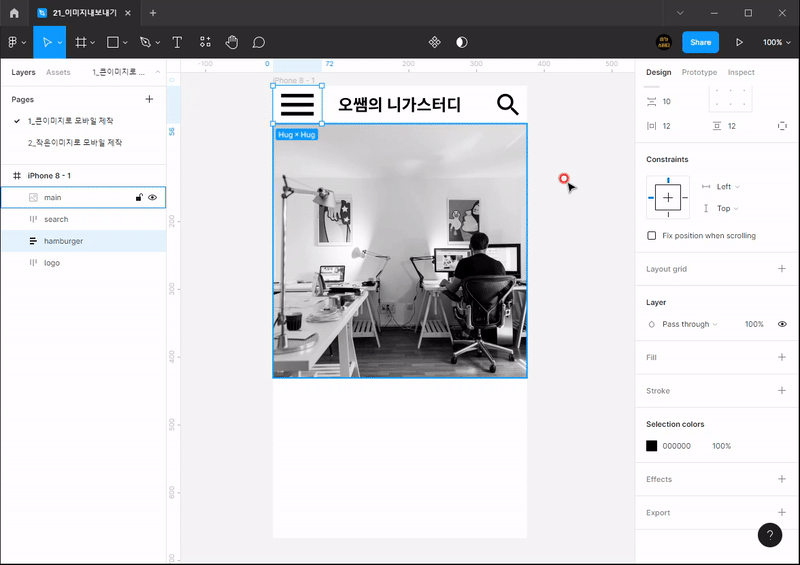This screenshot has width=800, height=565.
Task: Open vertical constraint Top dropdown
Action: coord(728,208)
